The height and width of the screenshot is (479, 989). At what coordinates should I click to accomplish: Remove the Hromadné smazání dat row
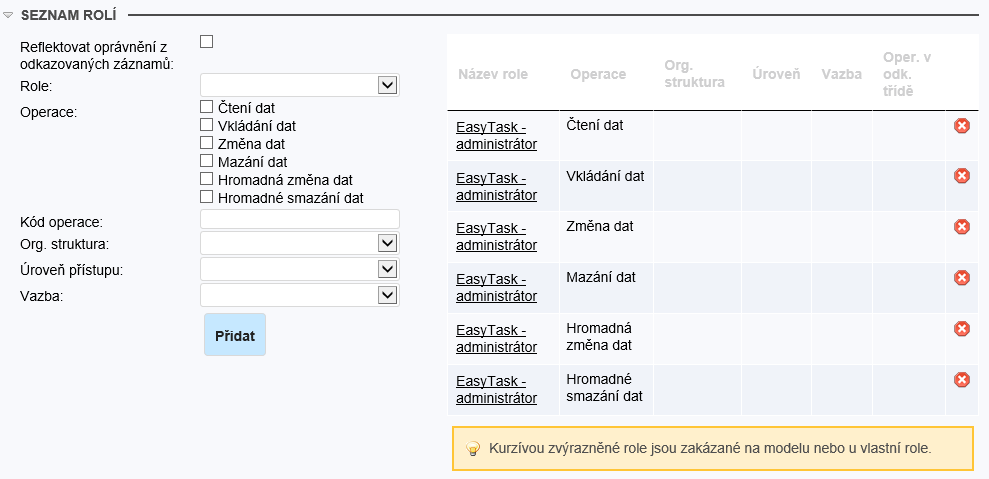pyautogui.click(x=962, y=380)
